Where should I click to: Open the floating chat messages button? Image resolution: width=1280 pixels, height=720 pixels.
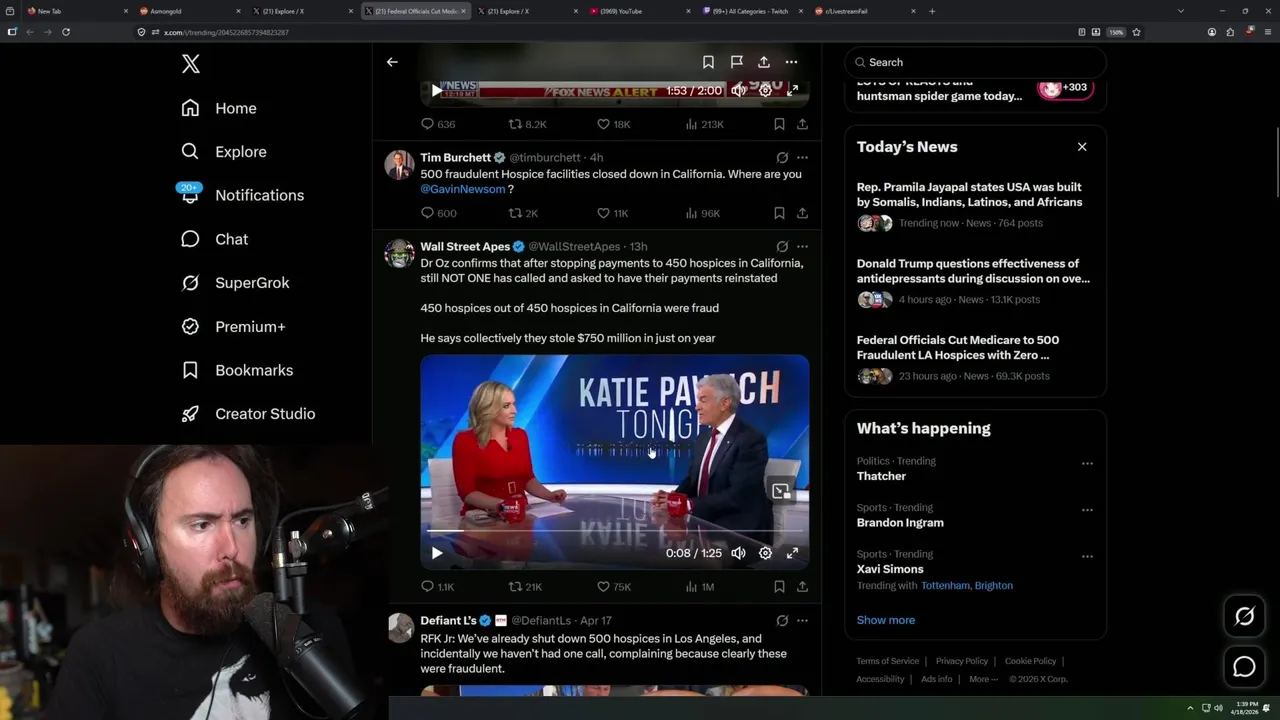click(1244, 667)
